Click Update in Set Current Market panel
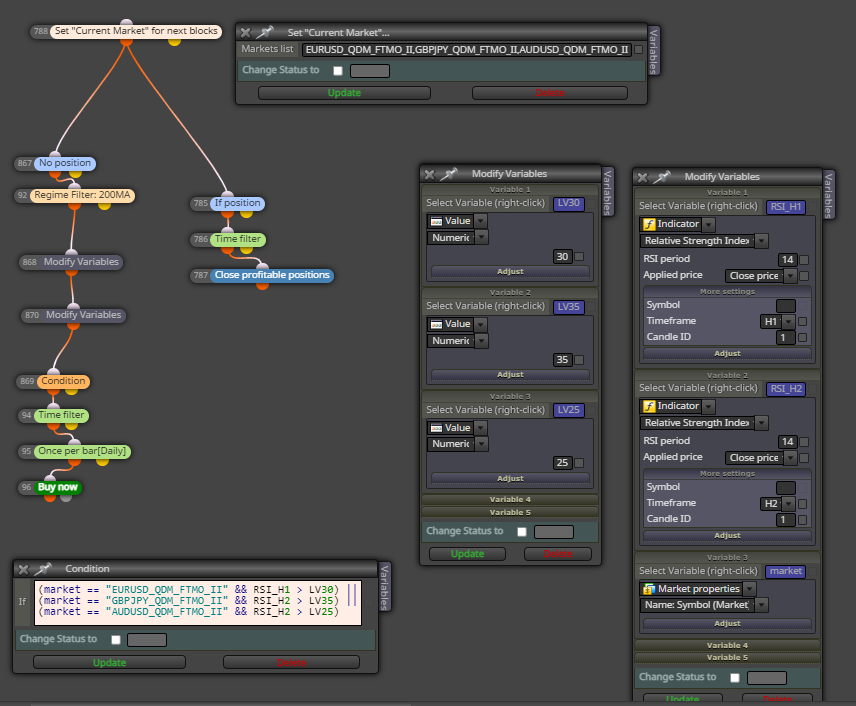The height and width of the screenshot is (706, 856). tap(344, 93)
